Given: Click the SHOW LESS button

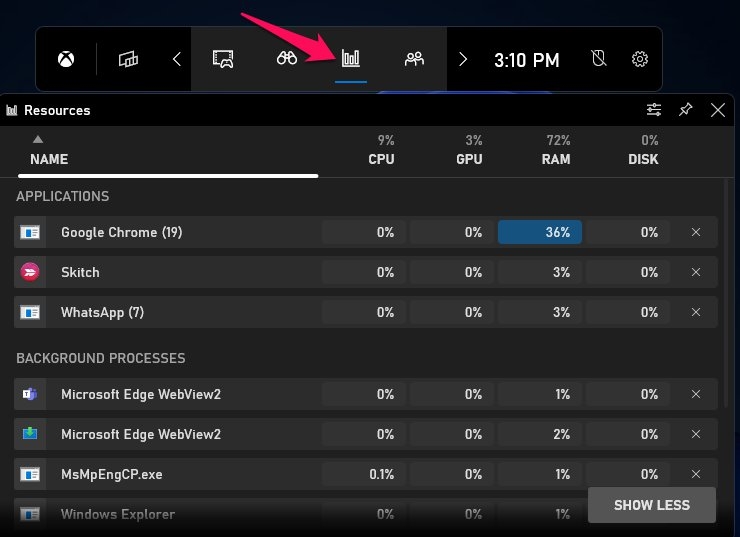Looking at the screenshot, I should (x=652, y=505).
